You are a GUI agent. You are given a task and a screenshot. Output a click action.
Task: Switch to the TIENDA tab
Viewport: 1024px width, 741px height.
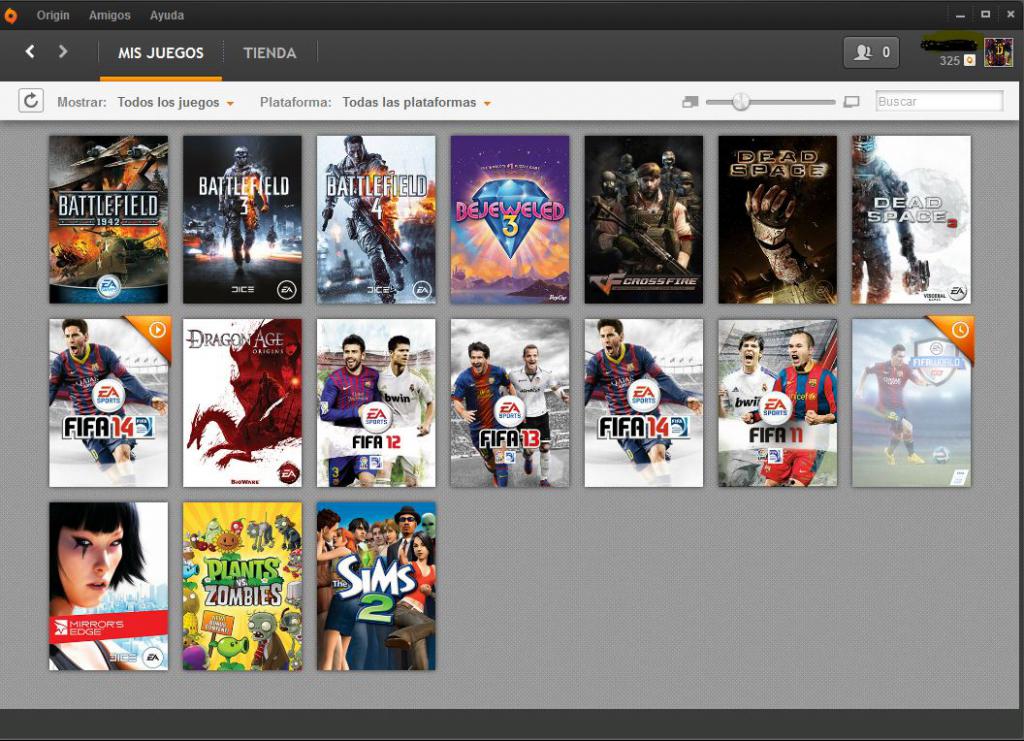(270, 53)
